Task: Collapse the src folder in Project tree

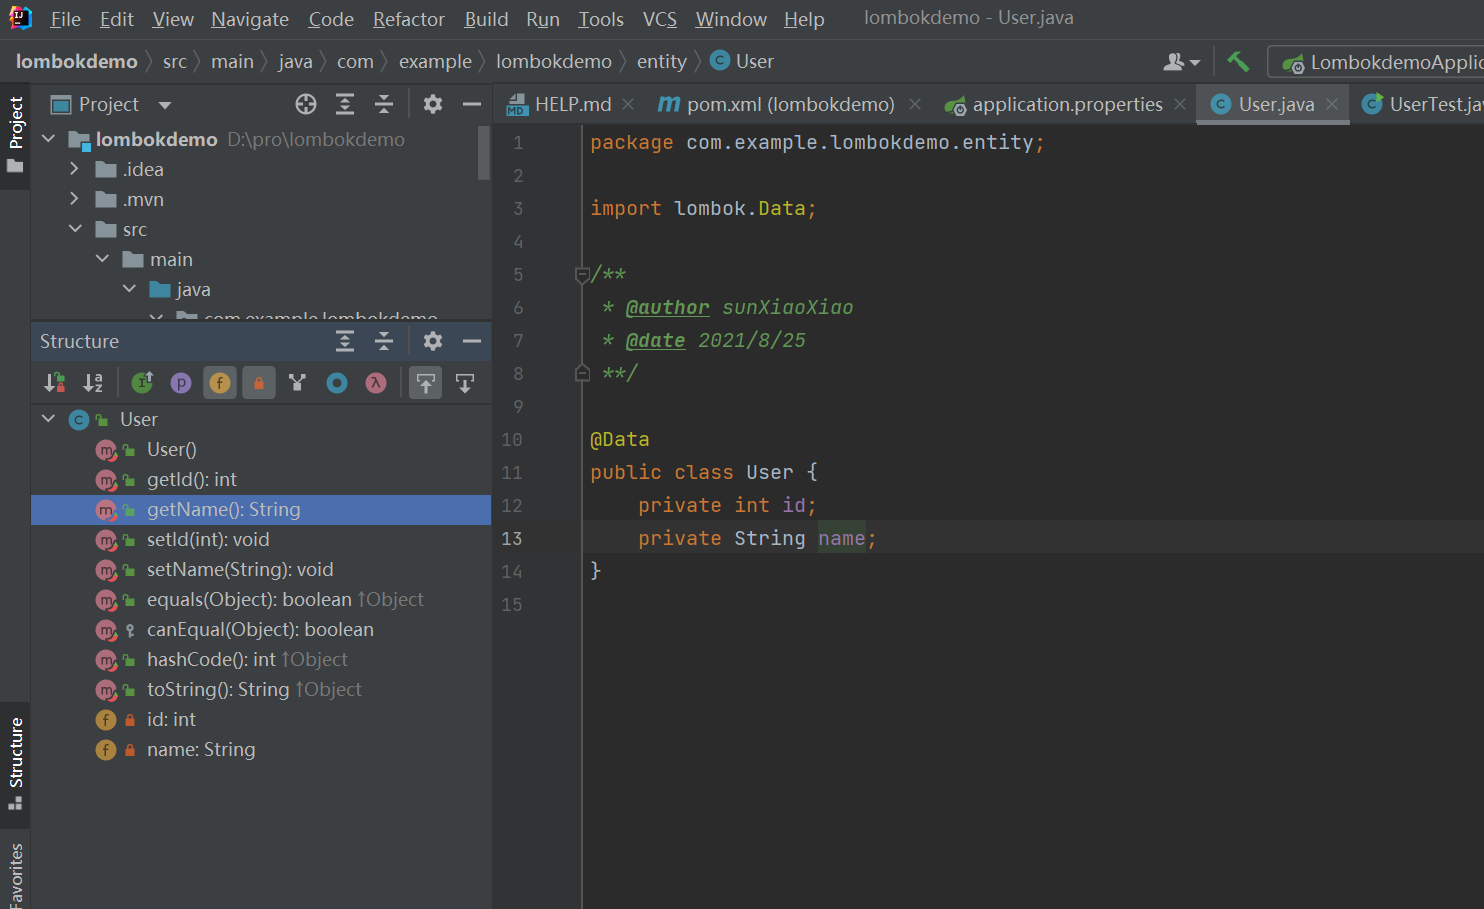Action: point(75,229)
